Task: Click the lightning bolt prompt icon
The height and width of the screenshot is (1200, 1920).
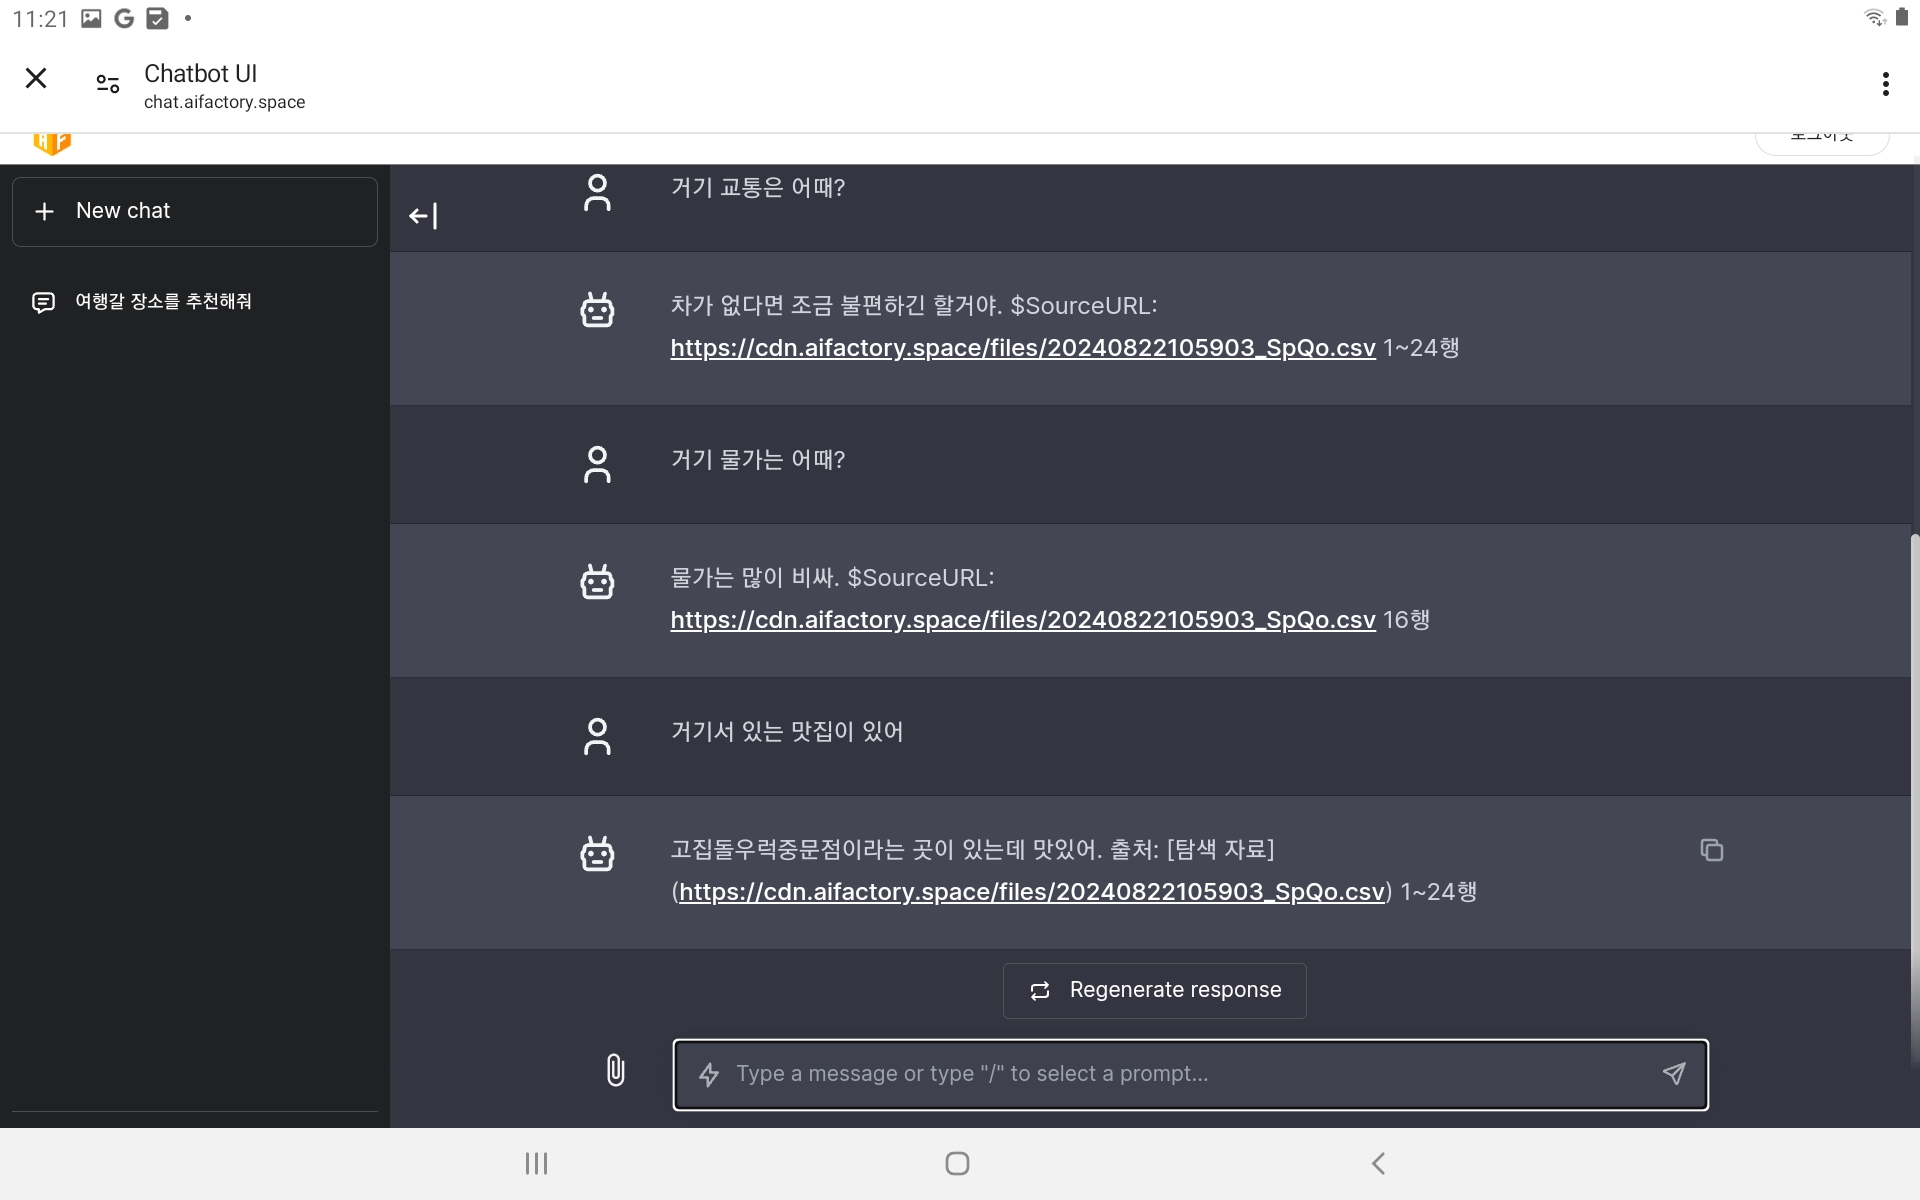Action: click(x=709, y=1074)
